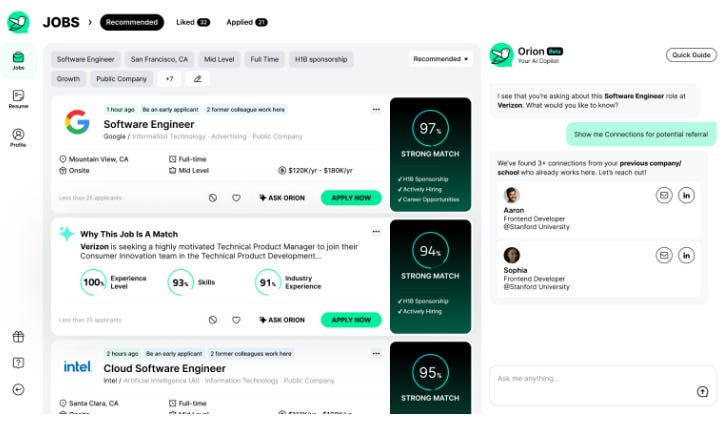The width and height of the screenshot is (725, 421).
Task: Click the San Francisco, CA filter chip
Action: tap(159, 59)
